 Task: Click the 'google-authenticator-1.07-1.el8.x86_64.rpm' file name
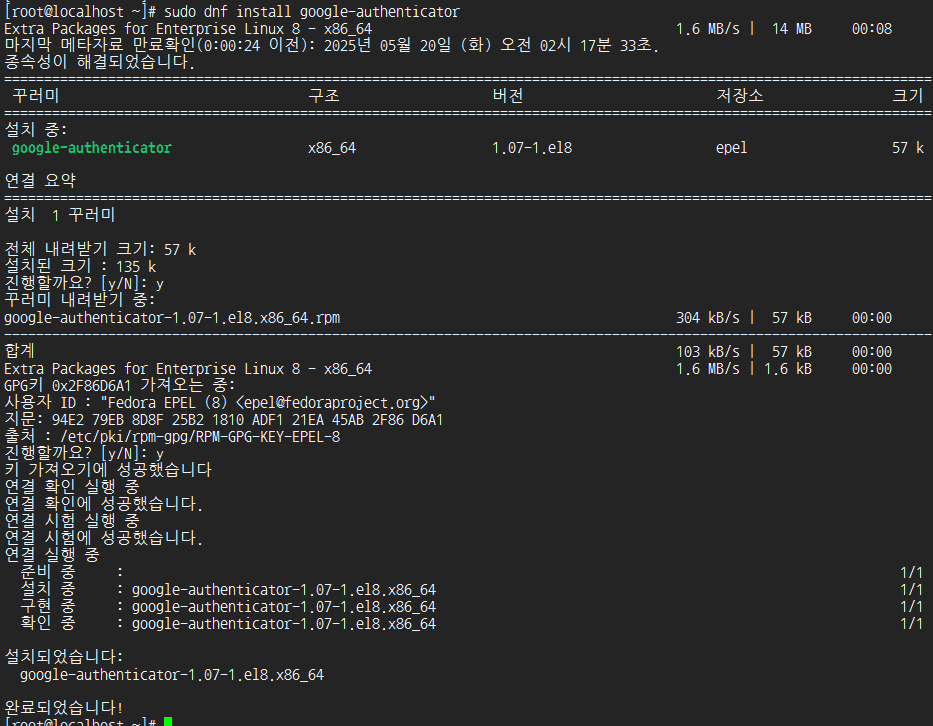pos(172,318)
